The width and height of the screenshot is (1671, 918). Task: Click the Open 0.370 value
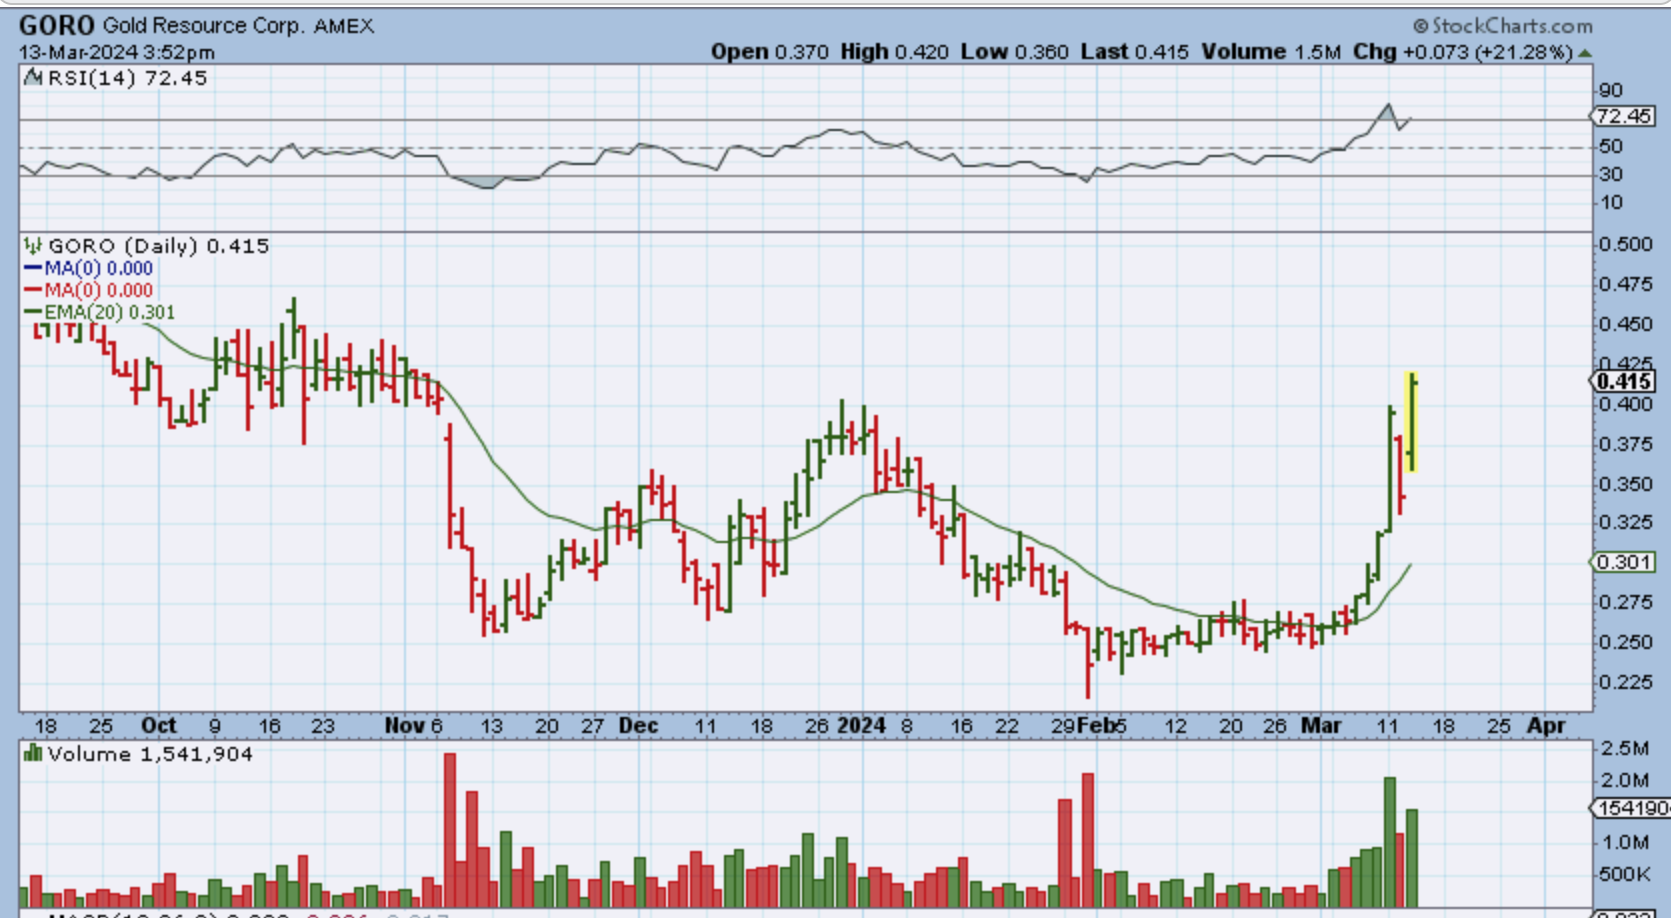coord(770,52)
